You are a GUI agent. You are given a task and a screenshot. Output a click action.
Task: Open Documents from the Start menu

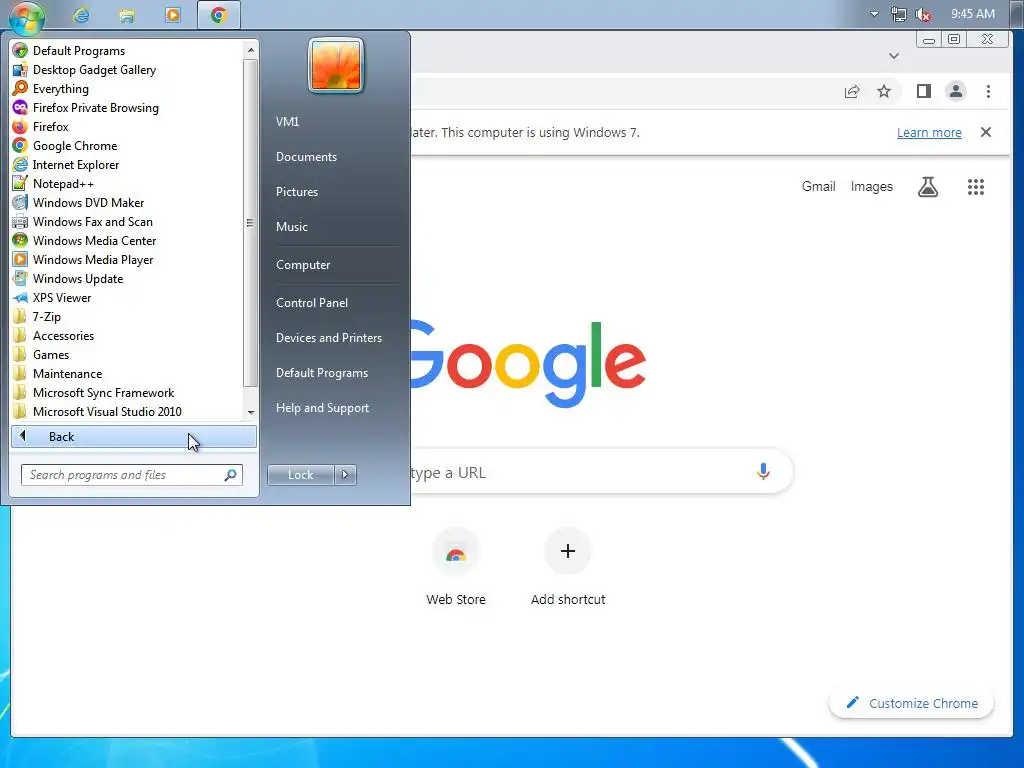pyautogui.click(x=306, y=157)
